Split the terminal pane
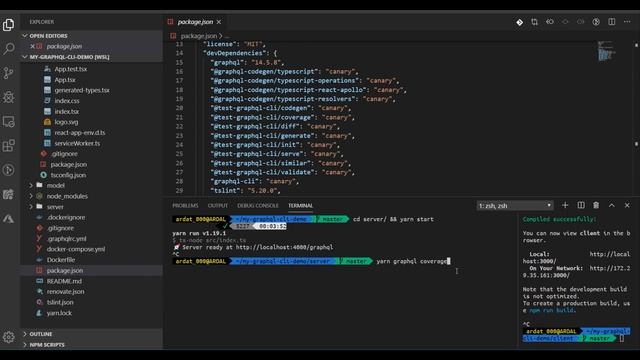Image resolution: width=640 pixels, height=360 pixels. click(581, 205)
